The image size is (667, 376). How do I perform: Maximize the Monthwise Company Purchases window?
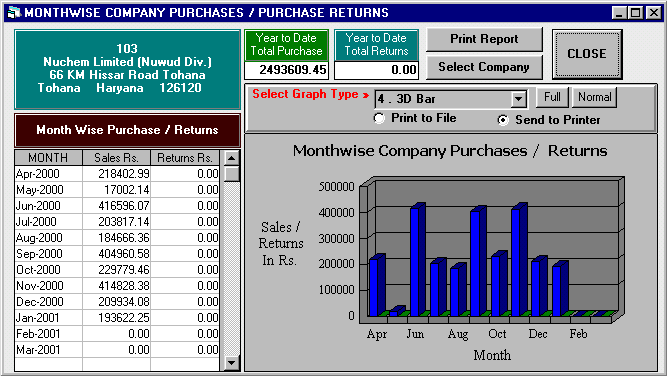[636, 13]
